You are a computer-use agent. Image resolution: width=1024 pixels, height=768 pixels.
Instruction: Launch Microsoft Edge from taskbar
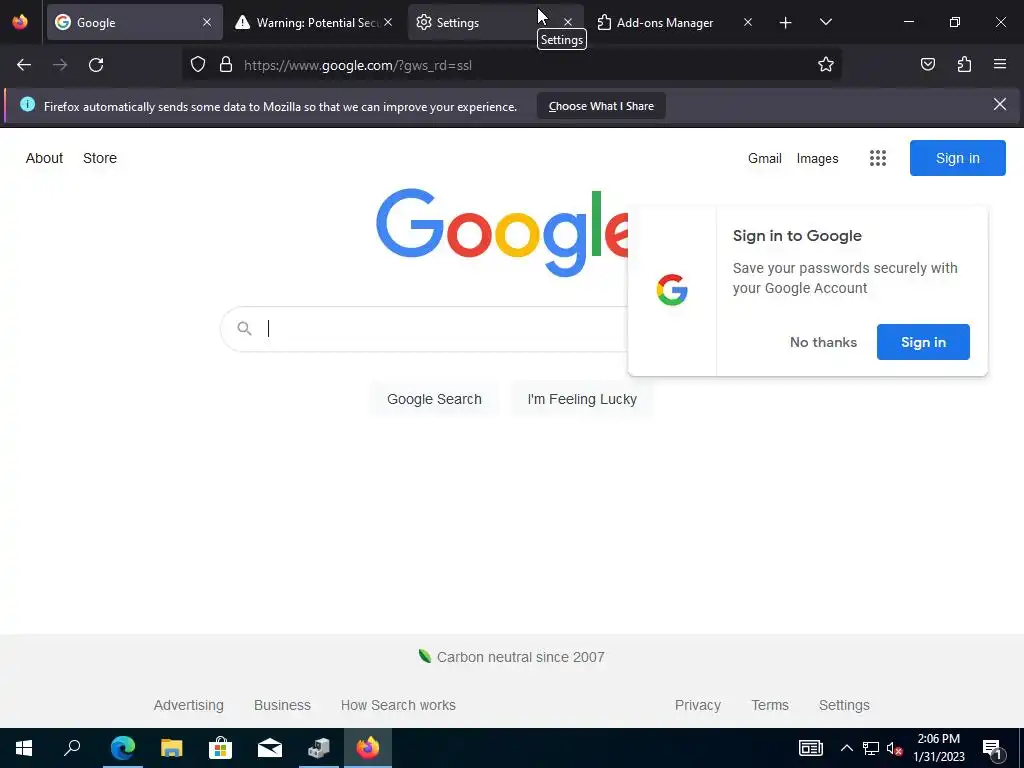pos(122,748)
